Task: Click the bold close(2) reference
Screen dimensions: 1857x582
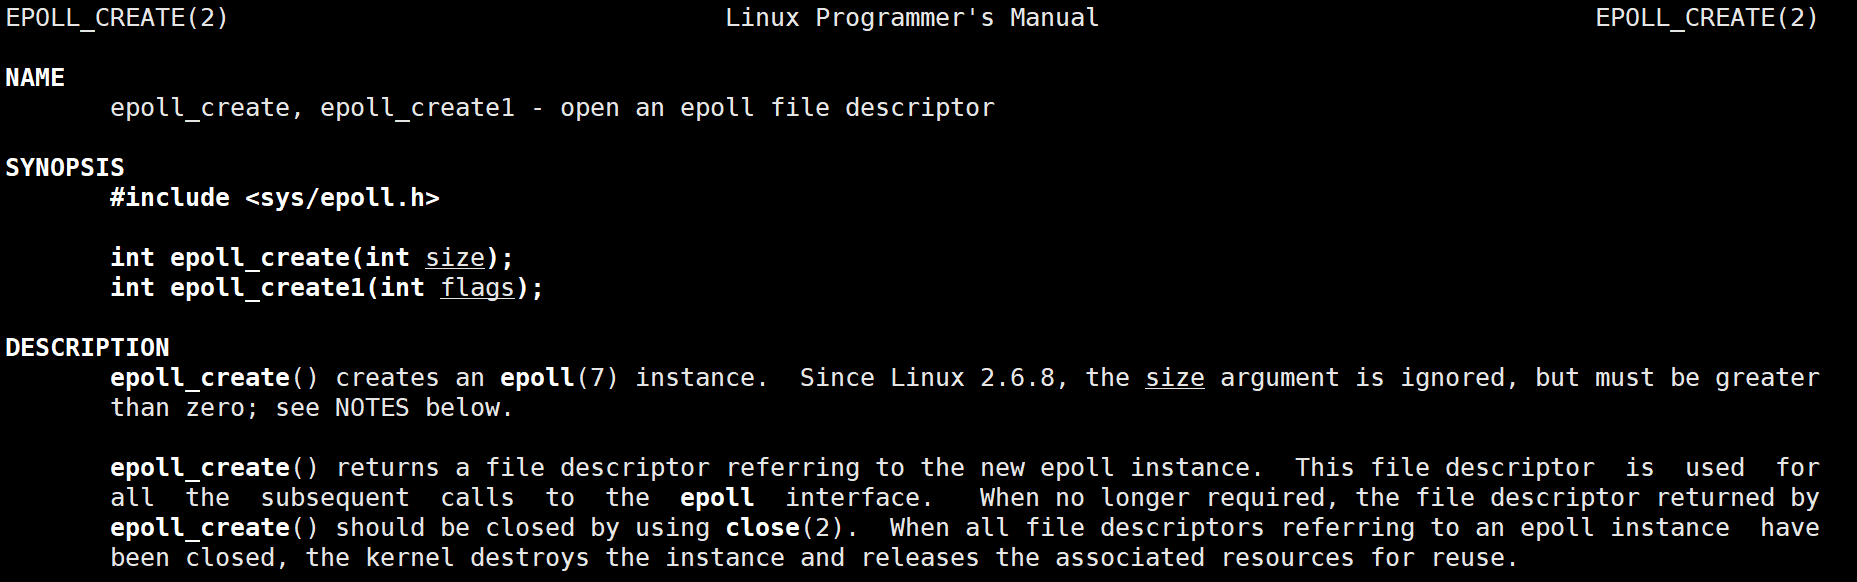Action: (x=784, y=528)
